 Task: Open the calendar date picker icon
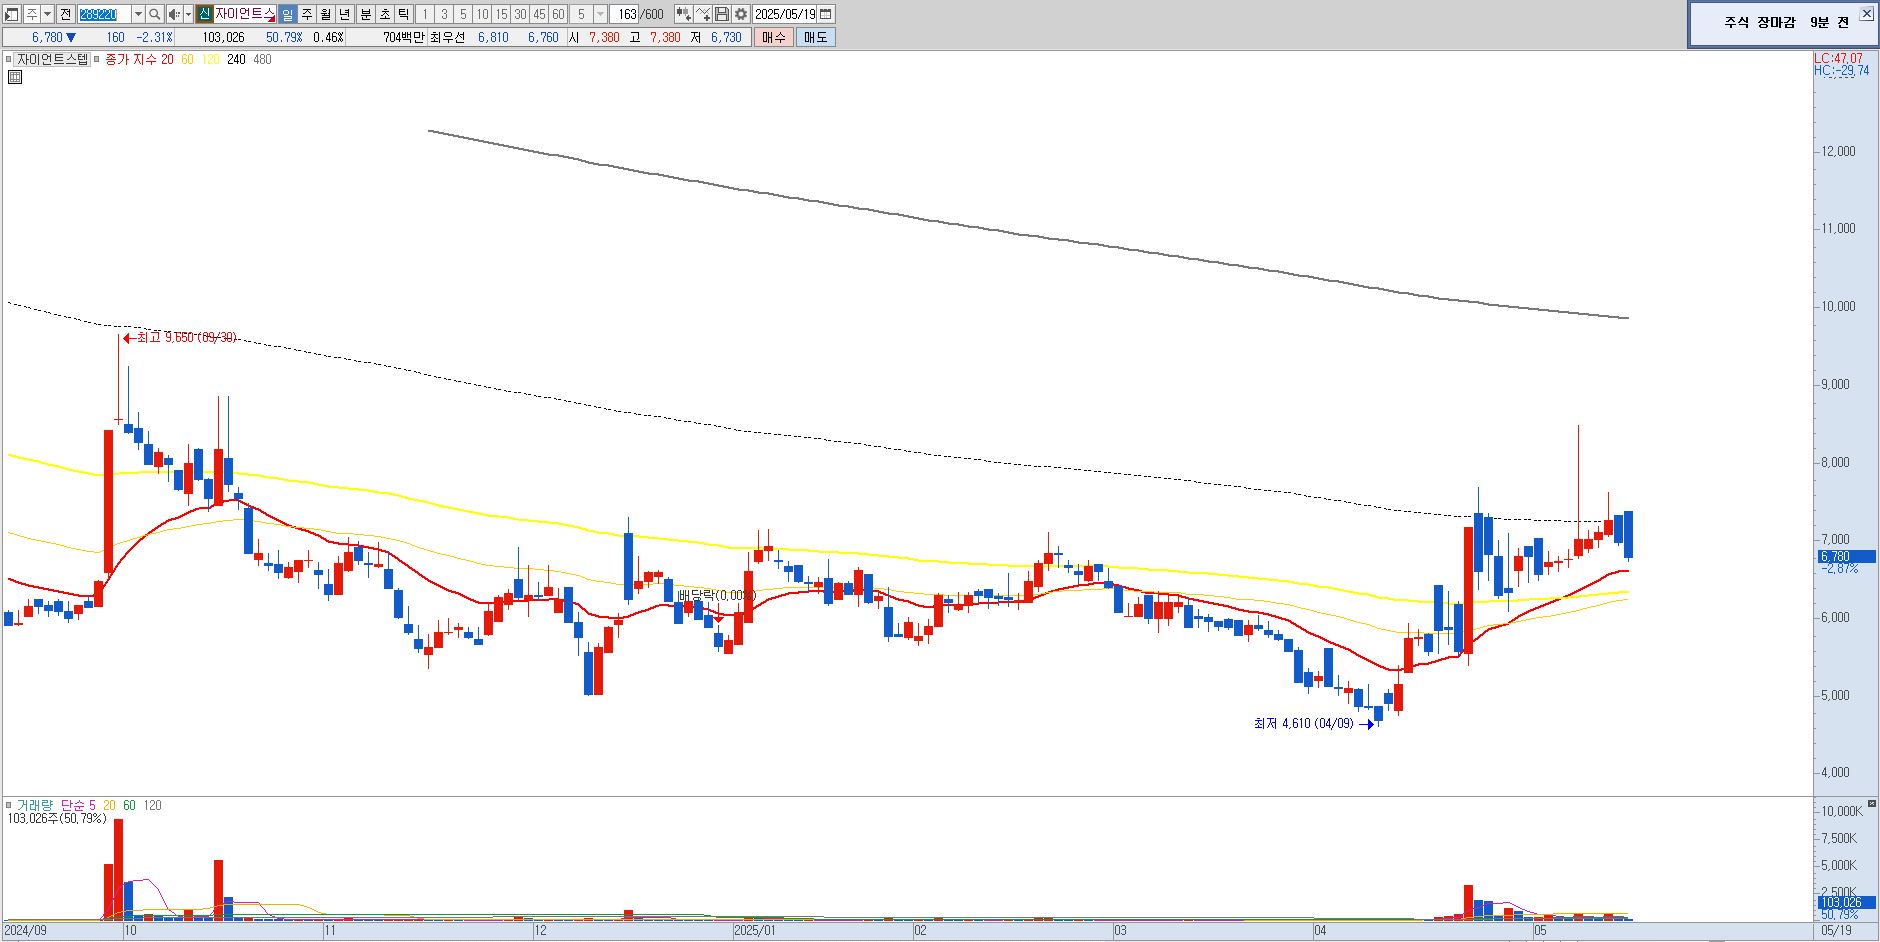pyautogui.click(x=826, y=14)
